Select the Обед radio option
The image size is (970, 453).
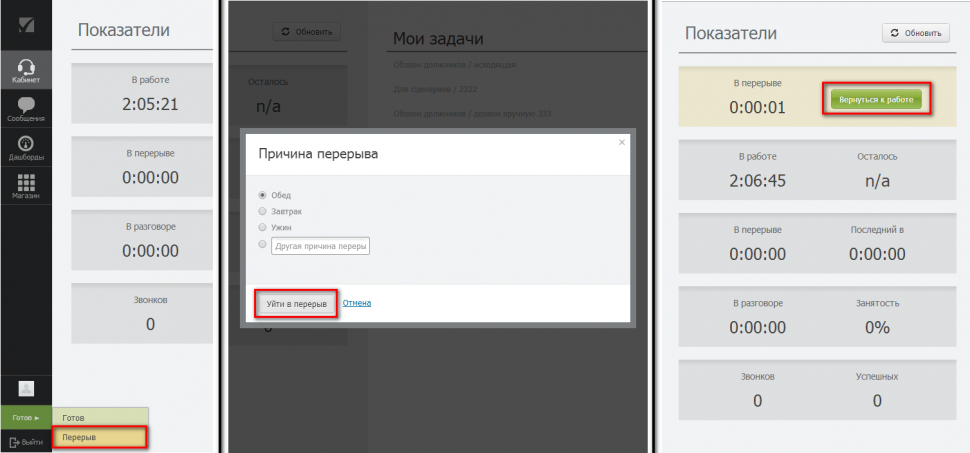[263, 195]
